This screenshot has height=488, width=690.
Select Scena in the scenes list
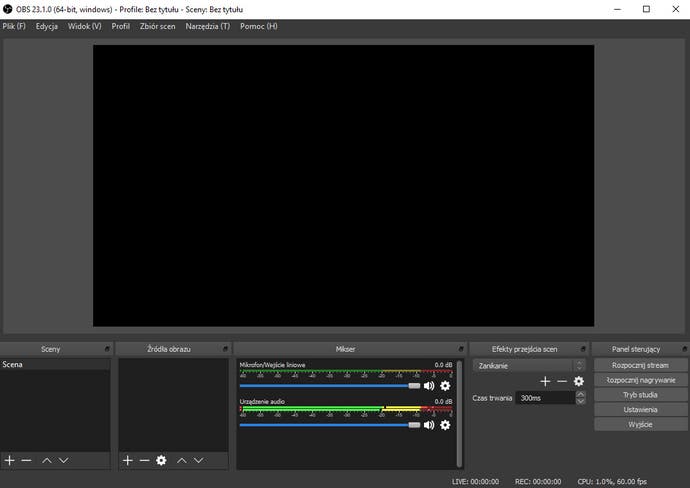coord(55,364)
